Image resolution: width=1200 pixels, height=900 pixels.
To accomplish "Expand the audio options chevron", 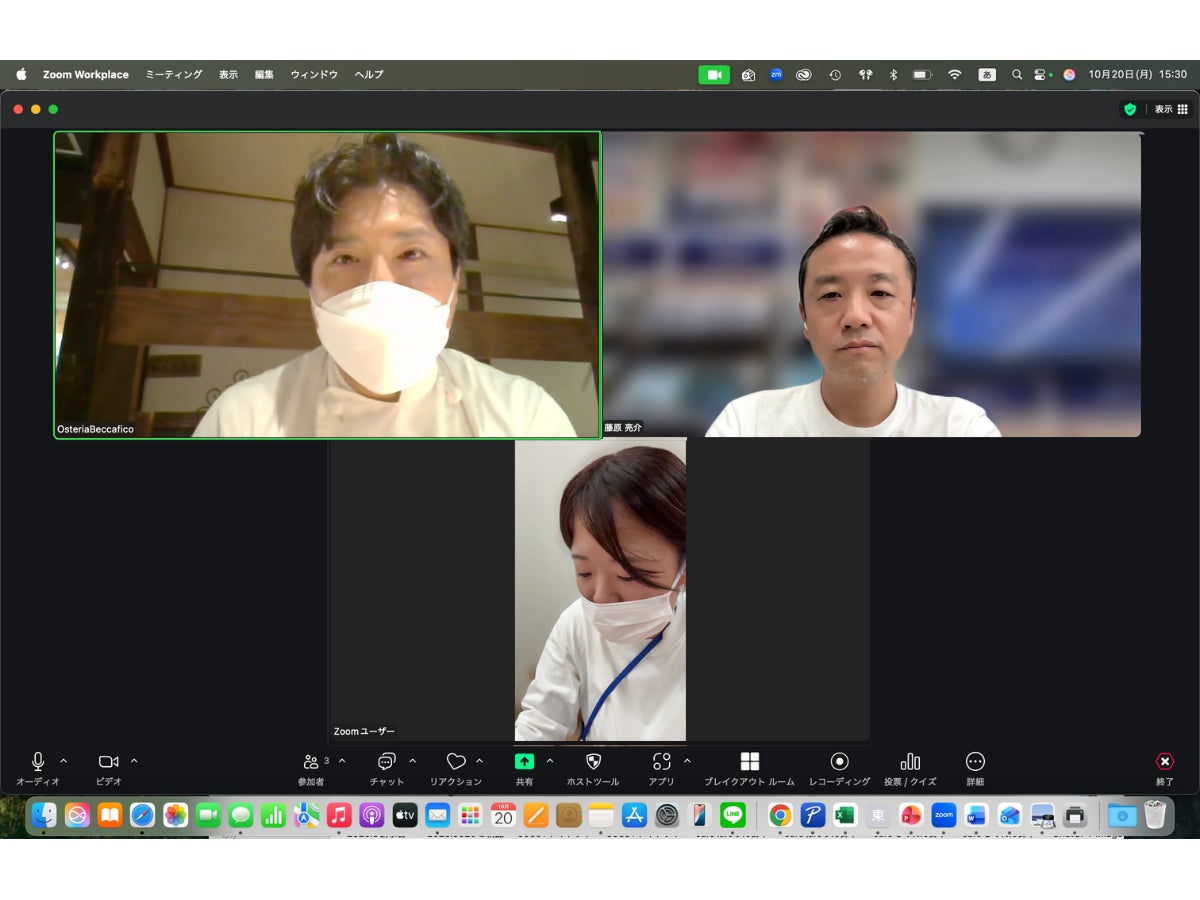I will (64, 761).
